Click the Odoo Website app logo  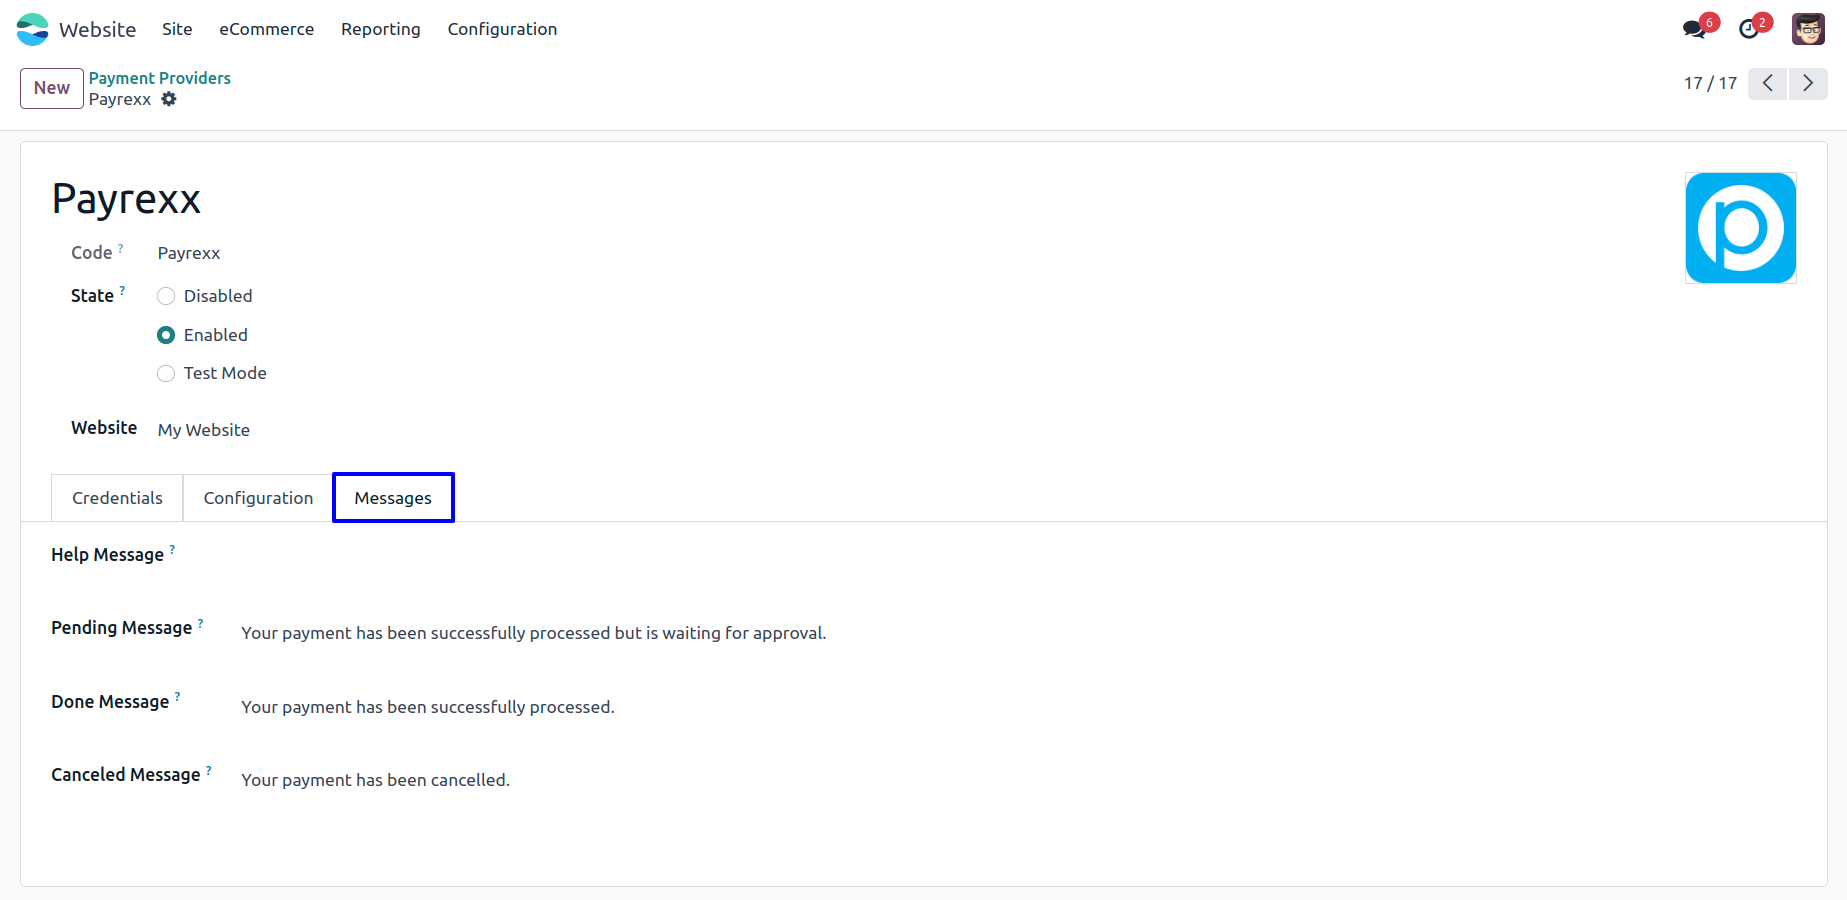pyautogui.click(x=32, y=29)
